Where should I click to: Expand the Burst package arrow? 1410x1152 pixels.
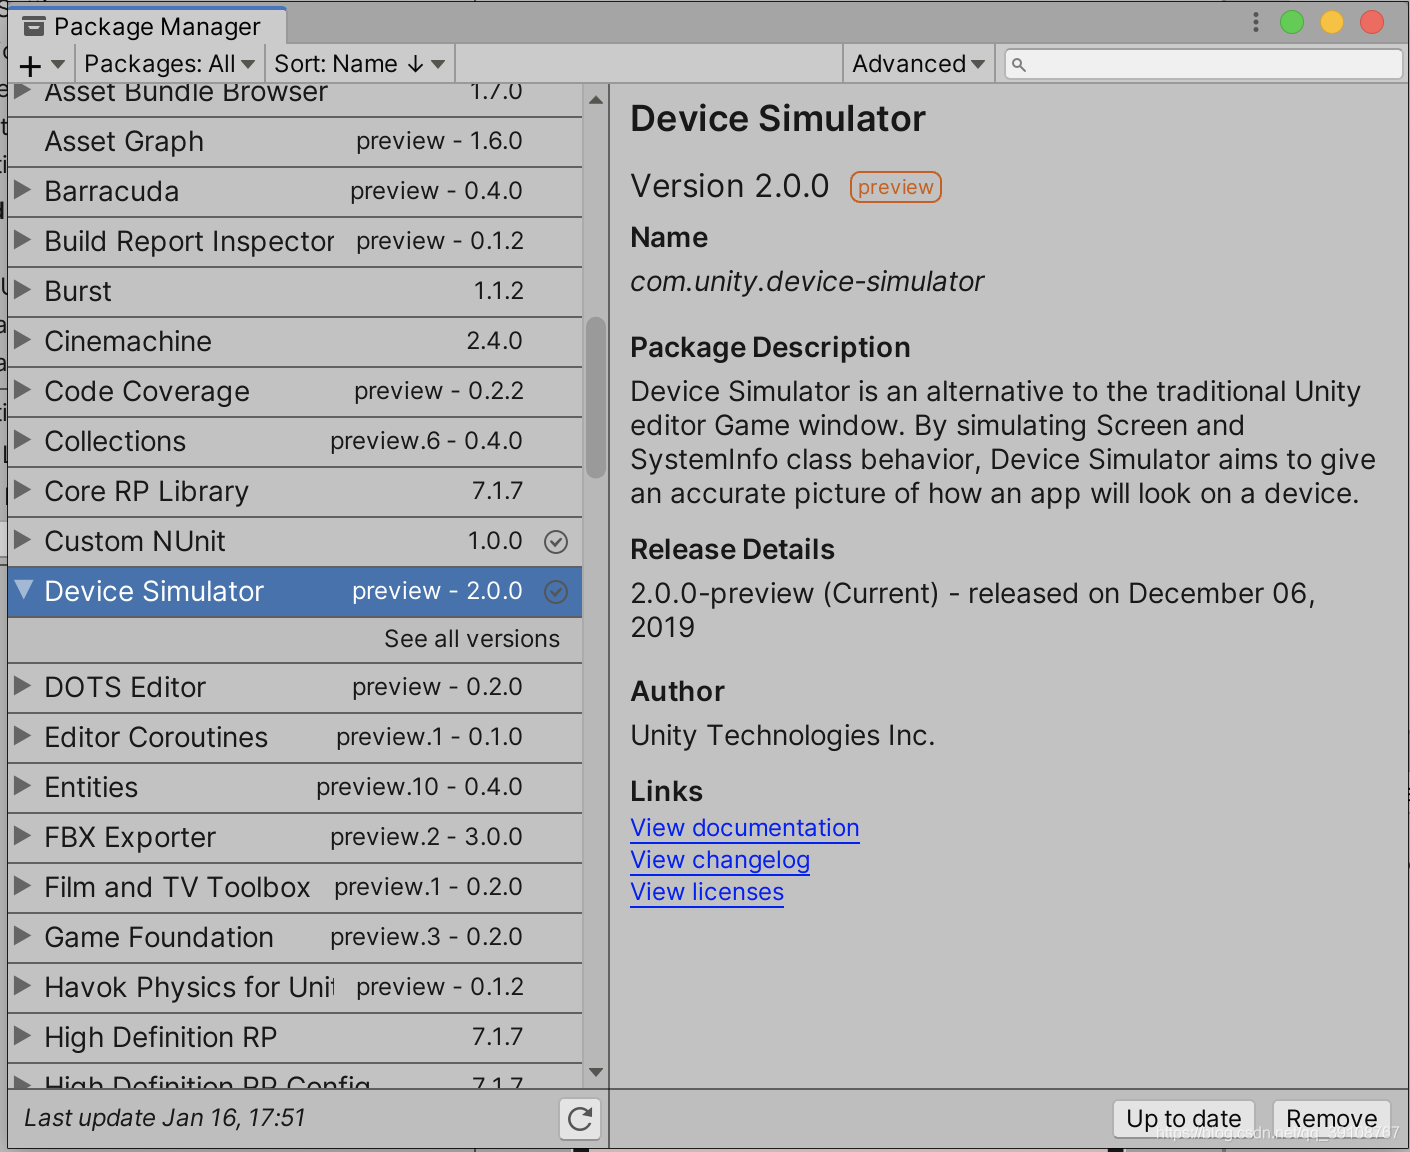[x=22, y=289]
